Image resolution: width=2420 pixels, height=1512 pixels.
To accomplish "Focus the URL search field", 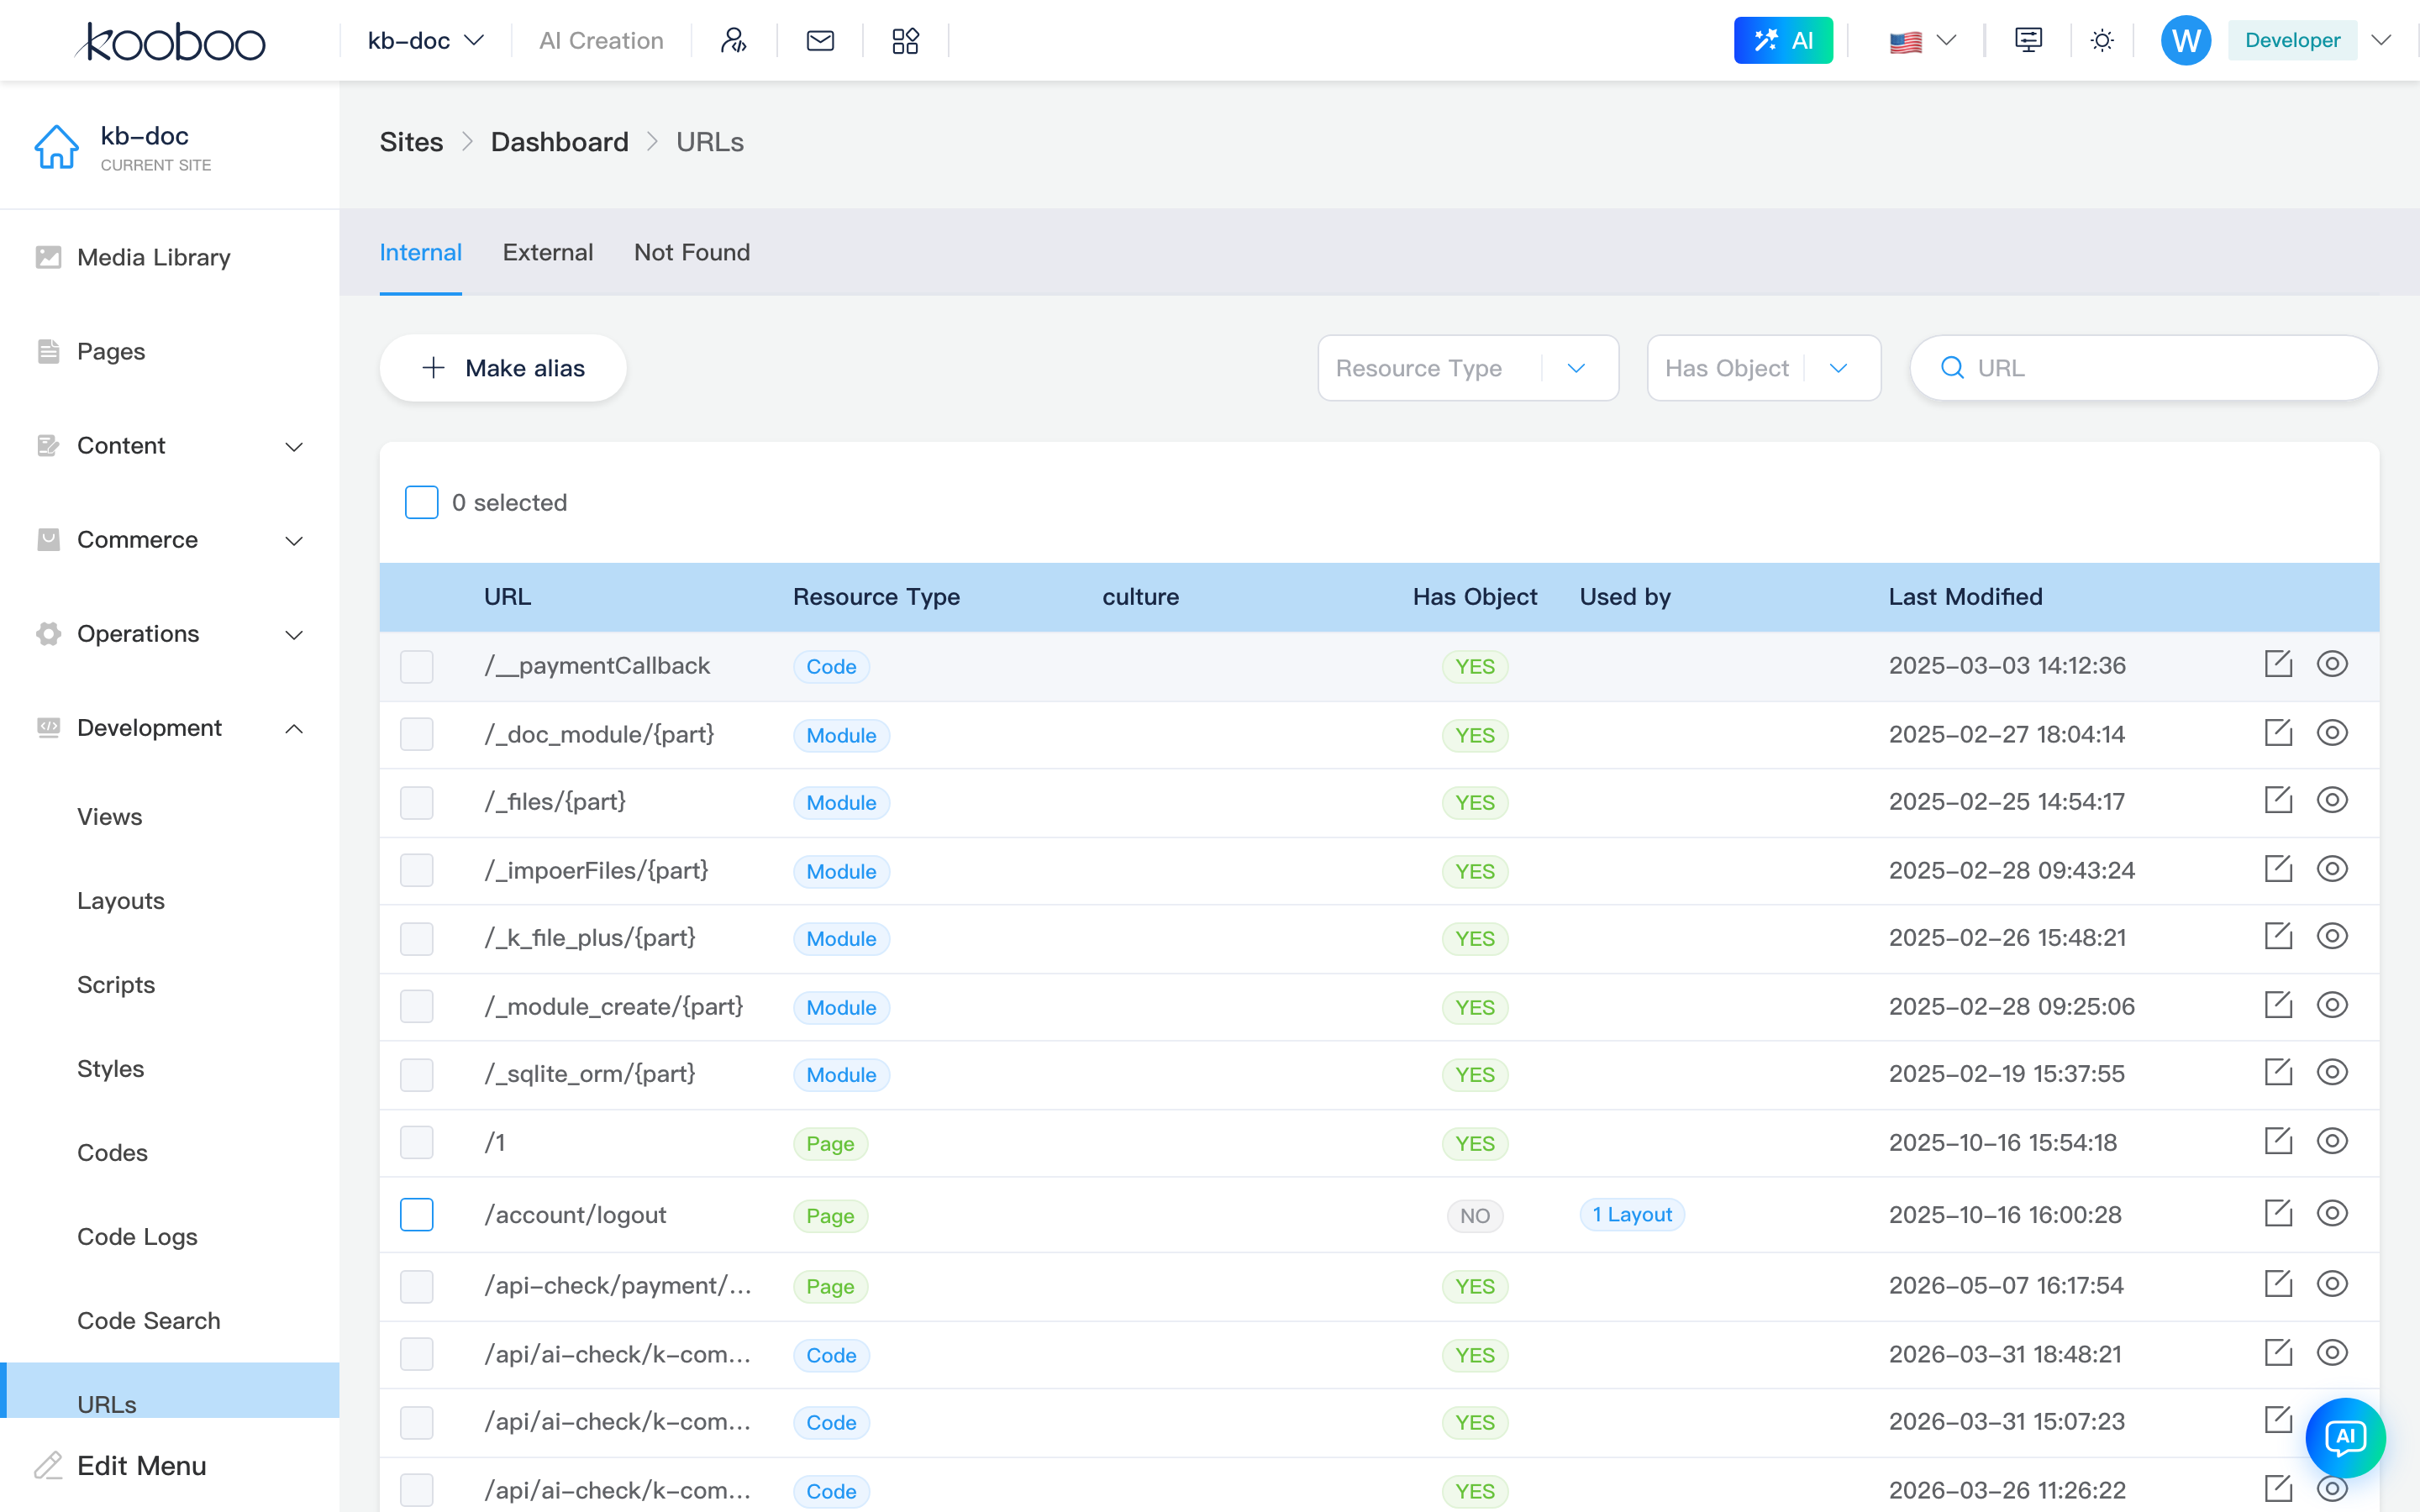I will click(2144, 368).
